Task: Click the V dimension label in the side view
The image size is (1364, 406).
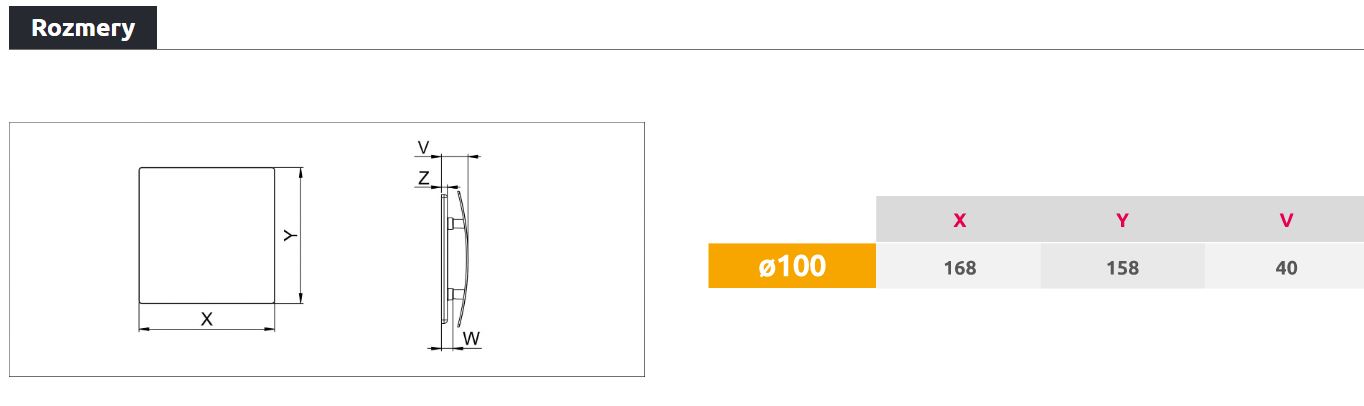Action: click(423, 148)
